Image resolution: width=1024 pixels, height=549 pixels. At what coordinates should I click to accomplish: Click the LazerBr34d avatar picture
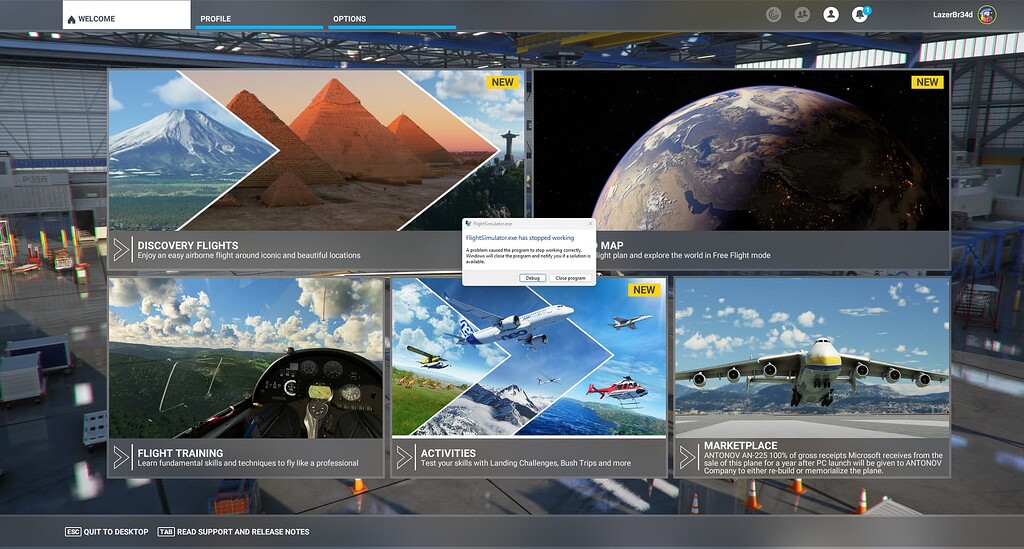click(987, 14)
